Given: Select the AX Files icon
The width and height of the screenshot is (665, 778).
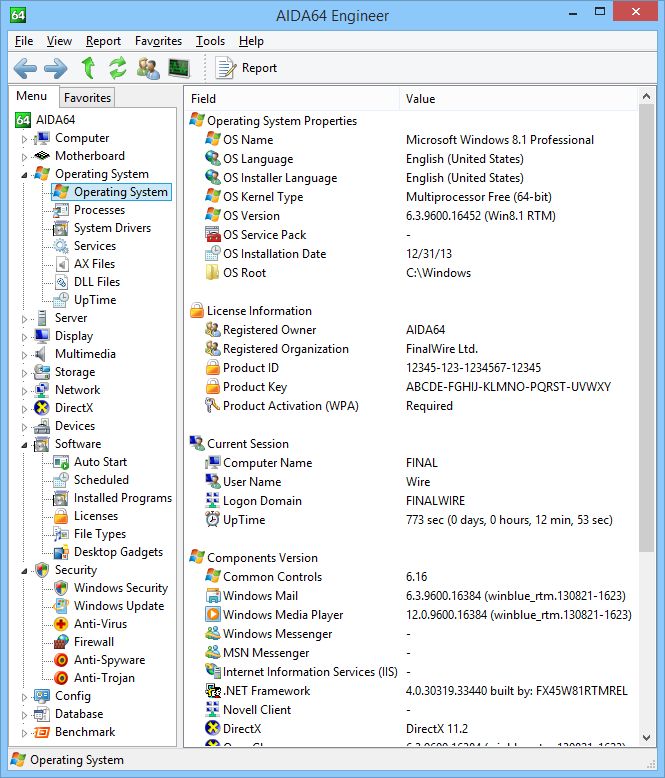Looking at the screenshot, I should tap(61, 264).
